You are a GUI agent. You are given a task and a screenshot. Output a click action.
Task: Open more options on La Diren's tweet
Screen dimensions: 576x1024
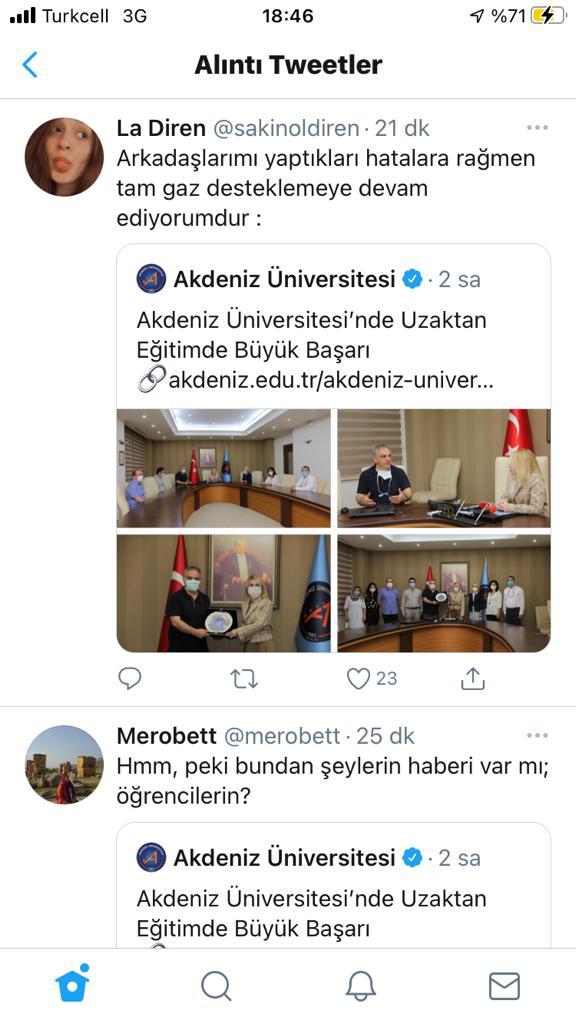pyautogui.click(x=537, y=128)
